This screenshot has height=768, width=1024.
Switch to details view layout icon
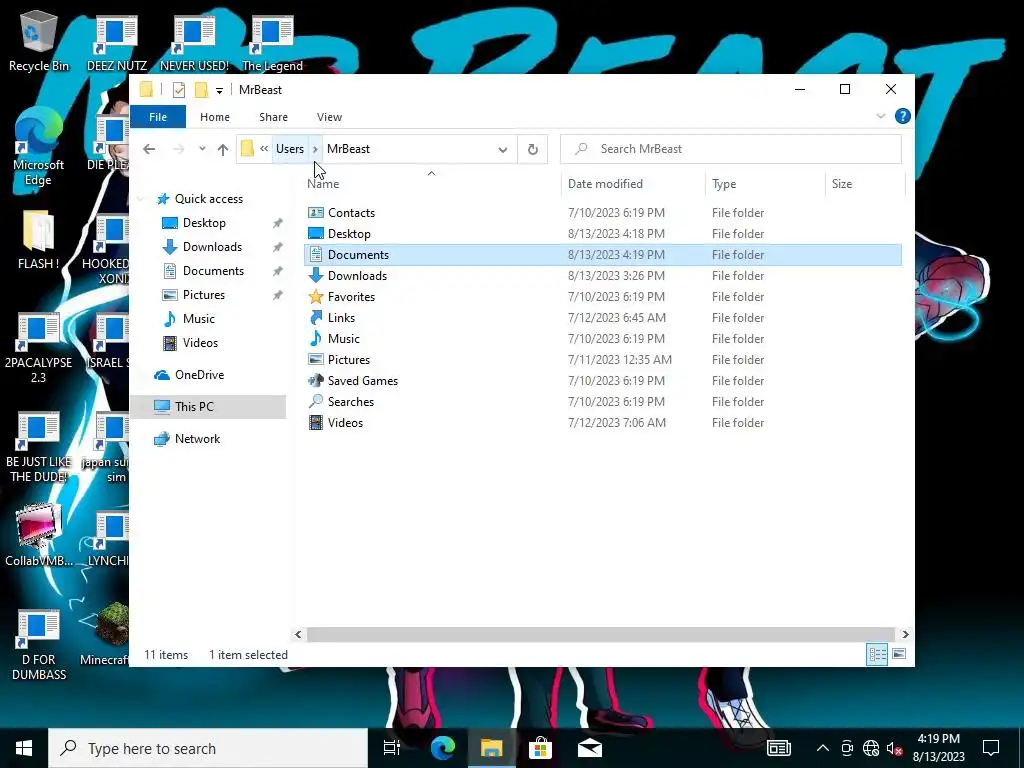tap(877, 654)
